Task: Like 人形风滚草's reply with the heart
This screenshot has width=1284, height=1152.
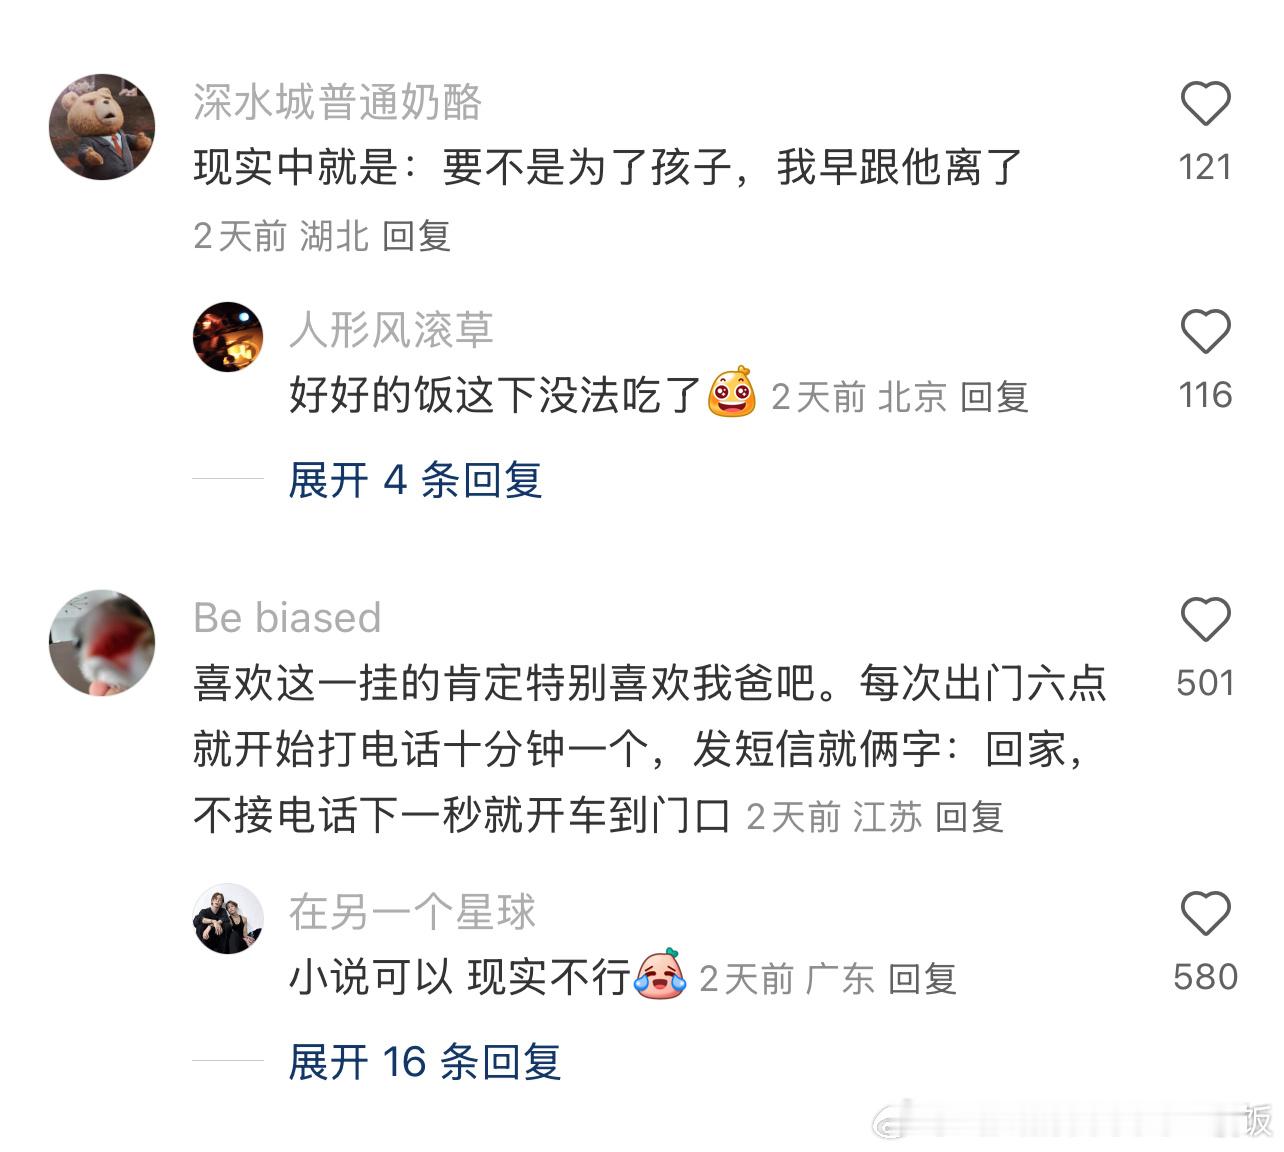Action: 1205,332
